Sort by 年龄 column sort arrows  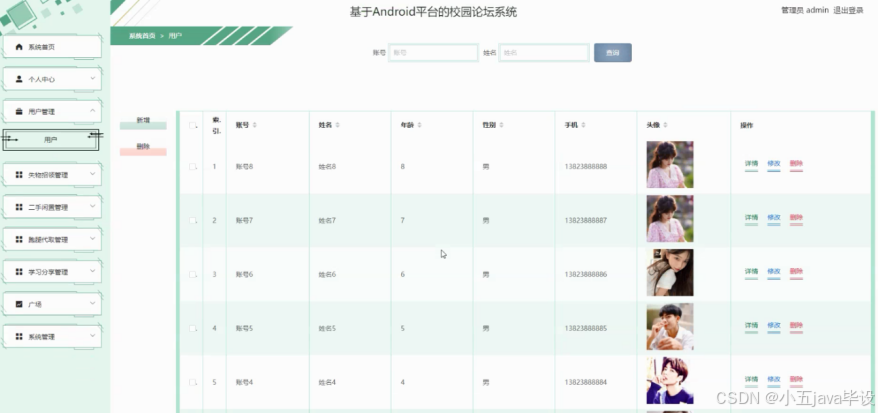click(419, 125)
